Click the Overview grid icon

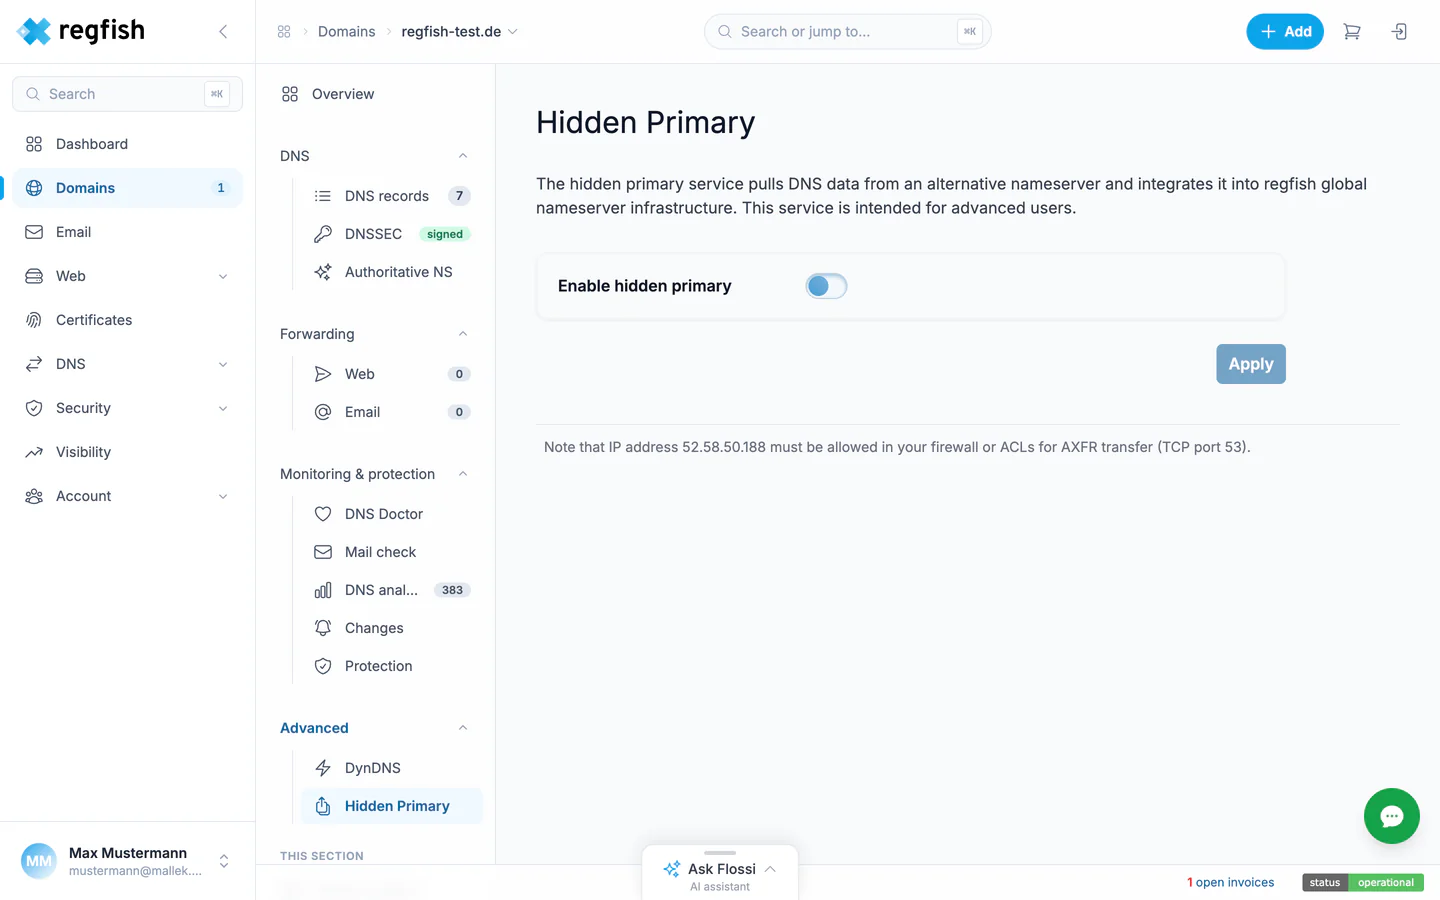(x=290, y=94)
